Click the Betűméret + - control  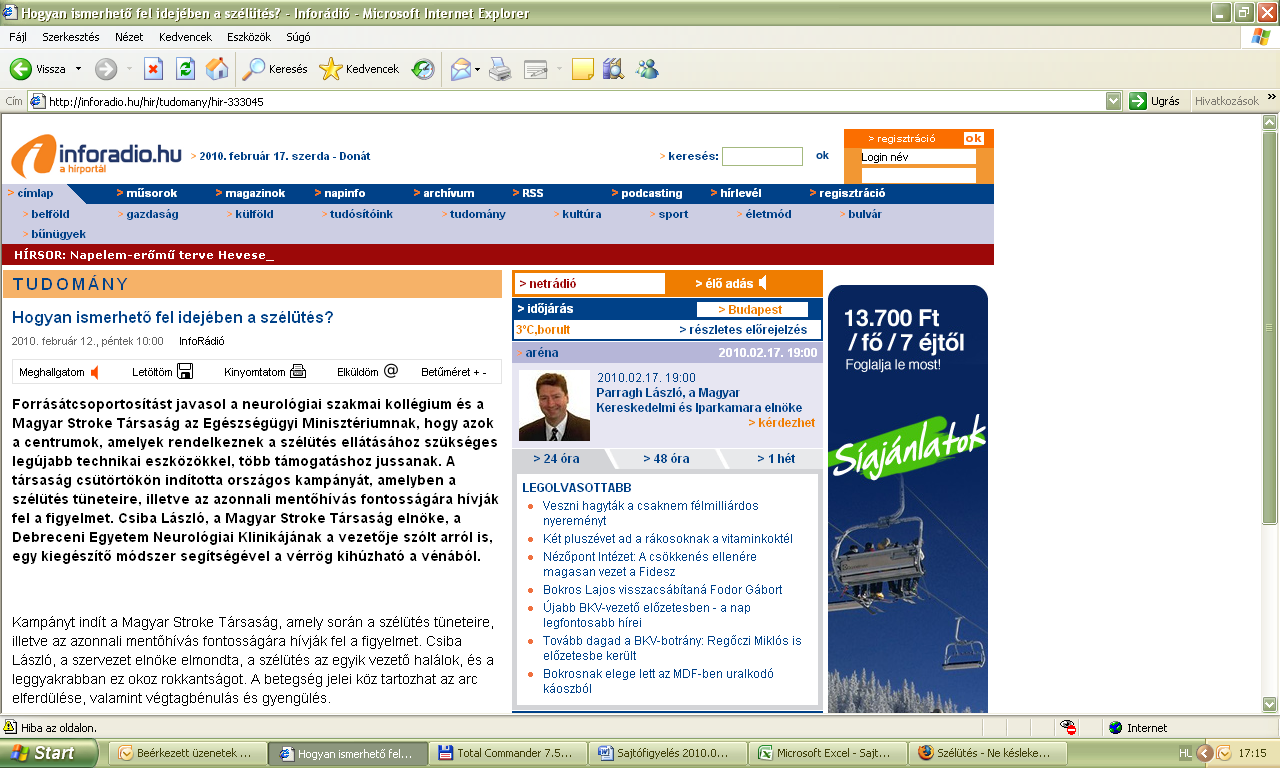(x=454, y=372)
